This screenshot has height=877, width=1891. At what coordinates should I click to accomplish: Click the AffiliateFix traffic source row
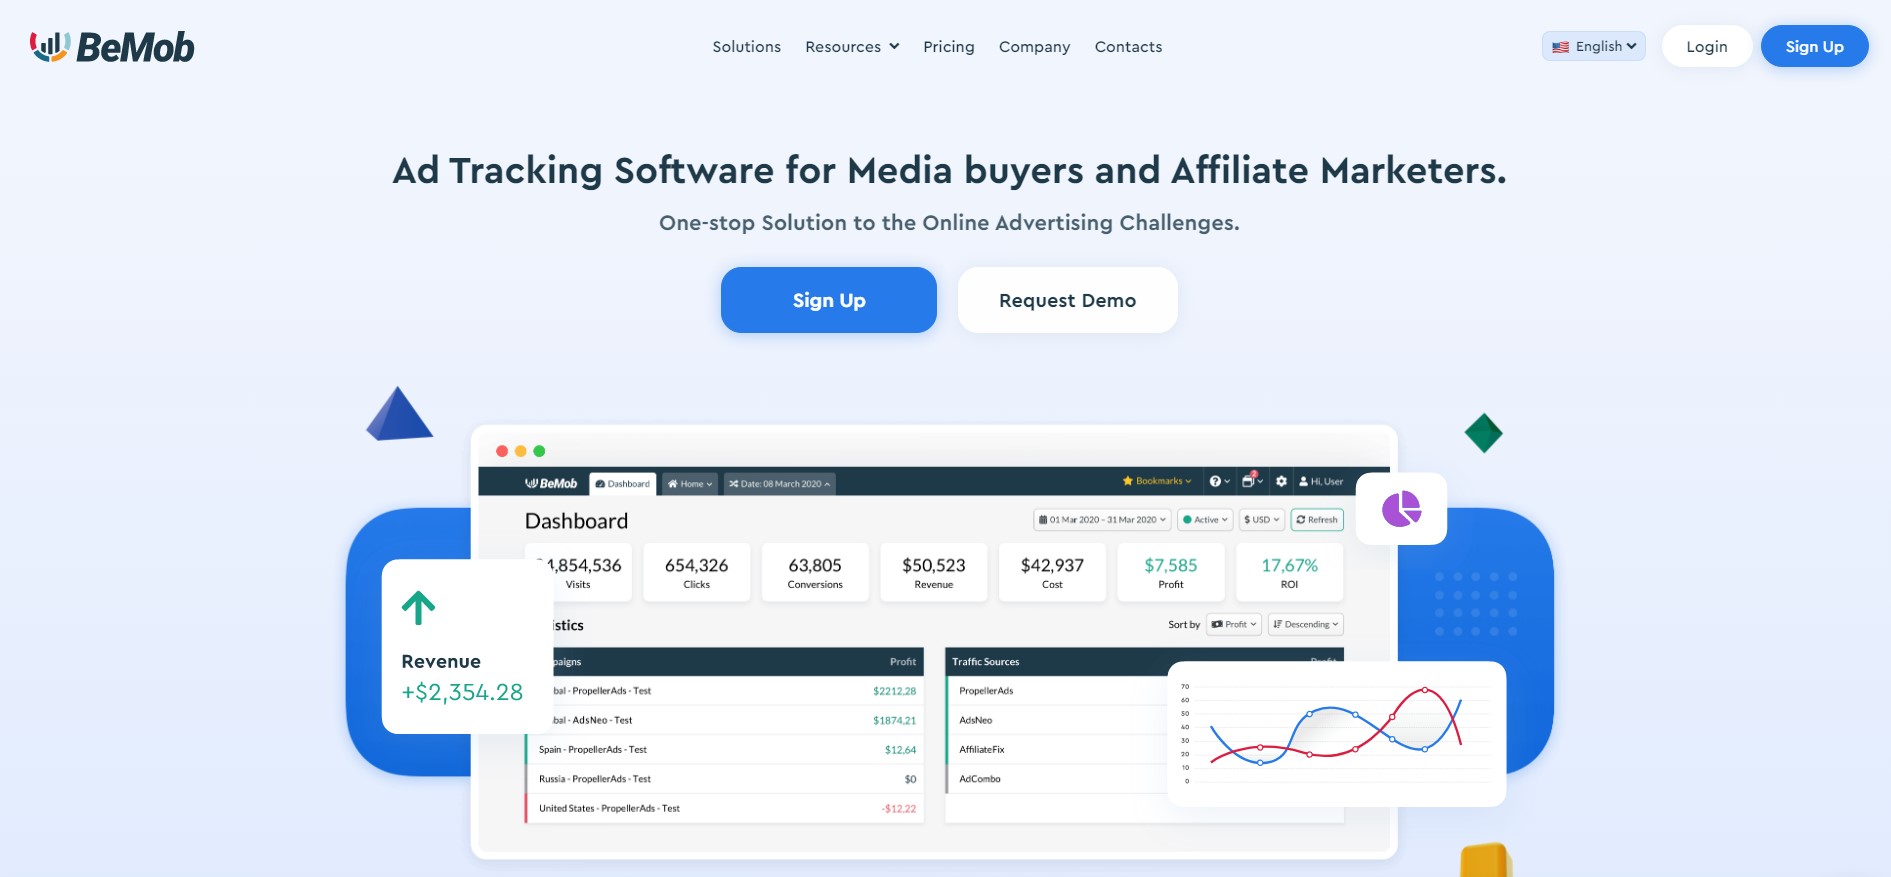[1056, 750]
